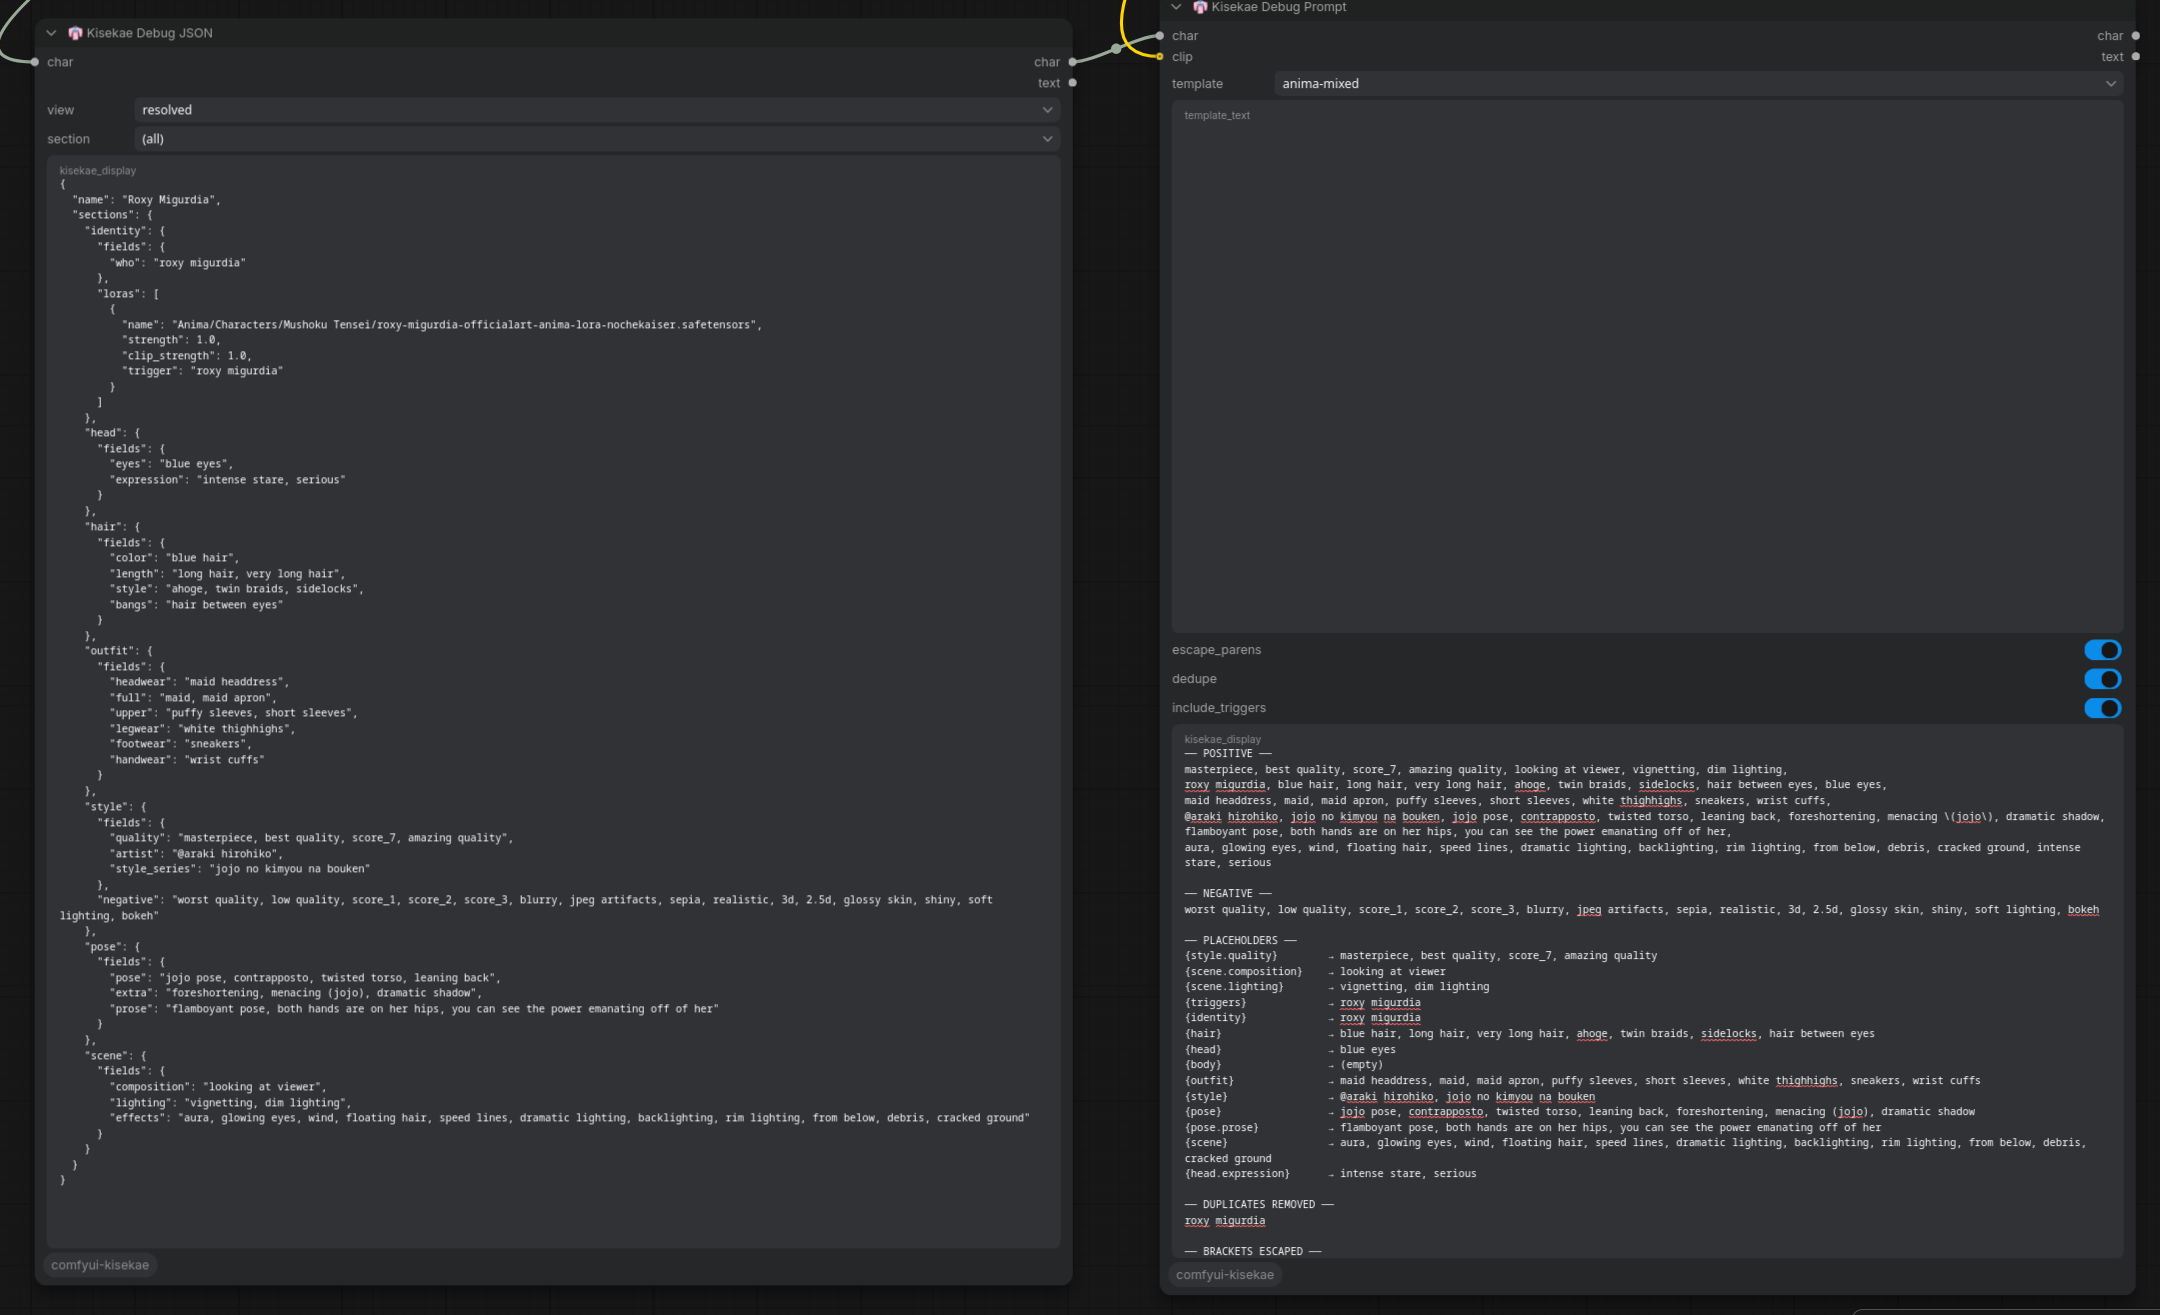The width and height of the screenshot is (2160, 1315).
Task: Toggle the dedupe switch
Action: (2102, 679)
